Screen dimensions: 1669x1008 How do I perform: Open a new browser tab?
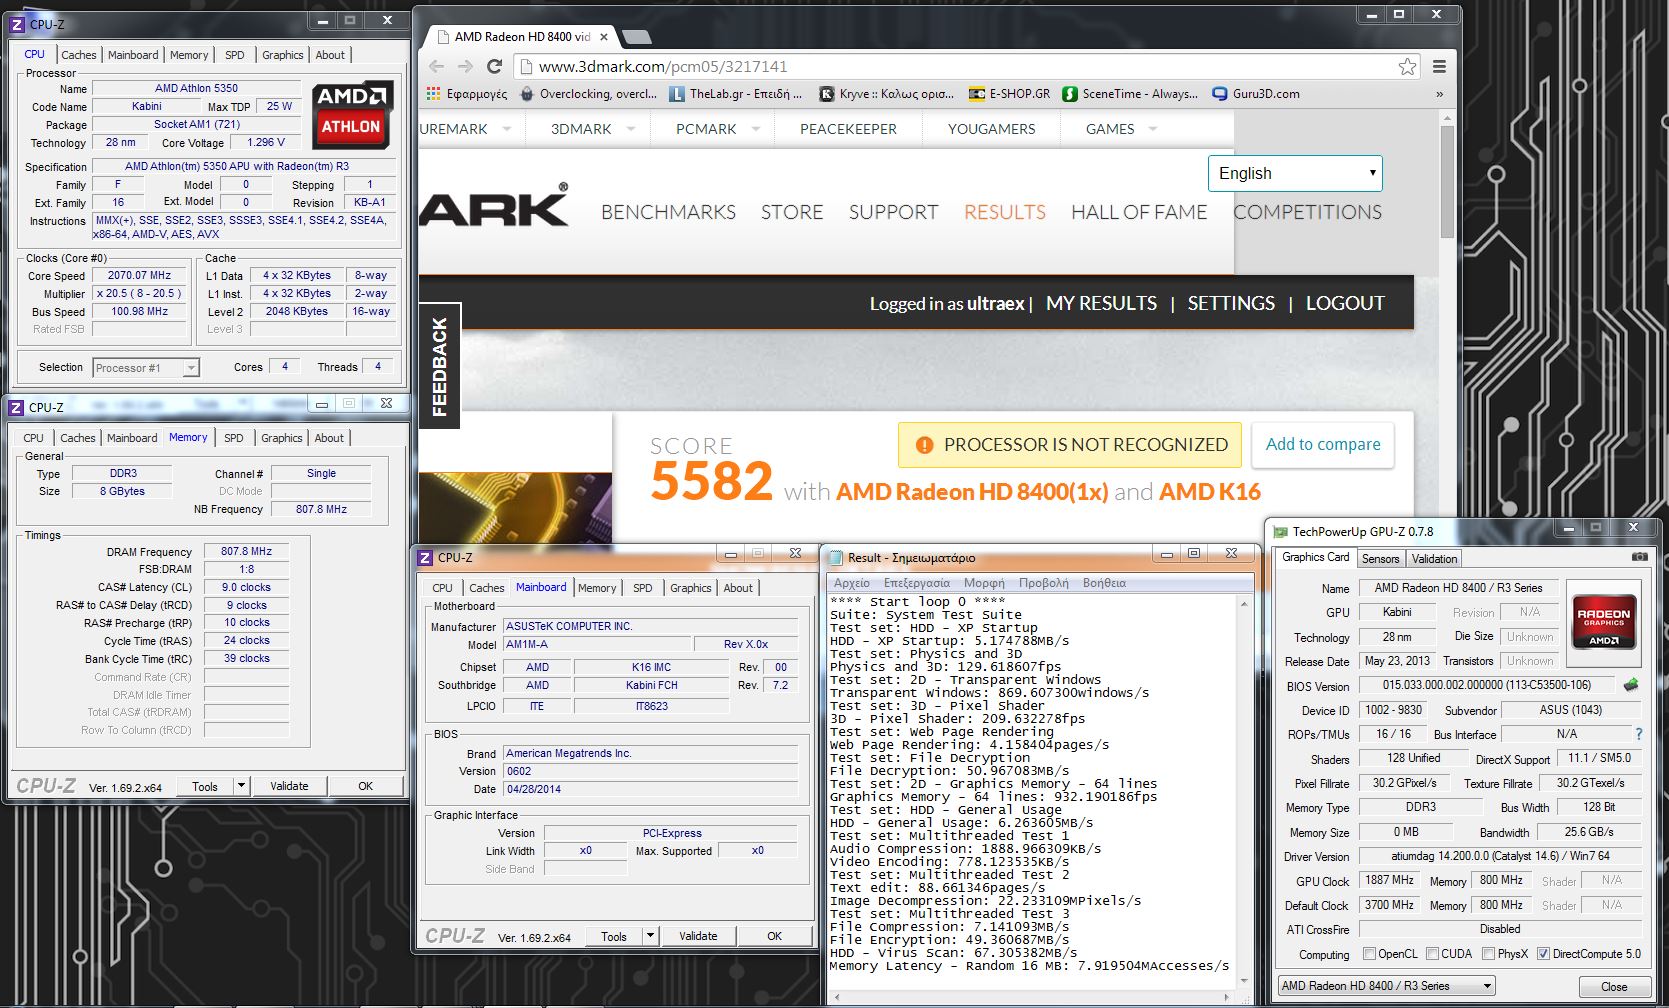point(637,37)
